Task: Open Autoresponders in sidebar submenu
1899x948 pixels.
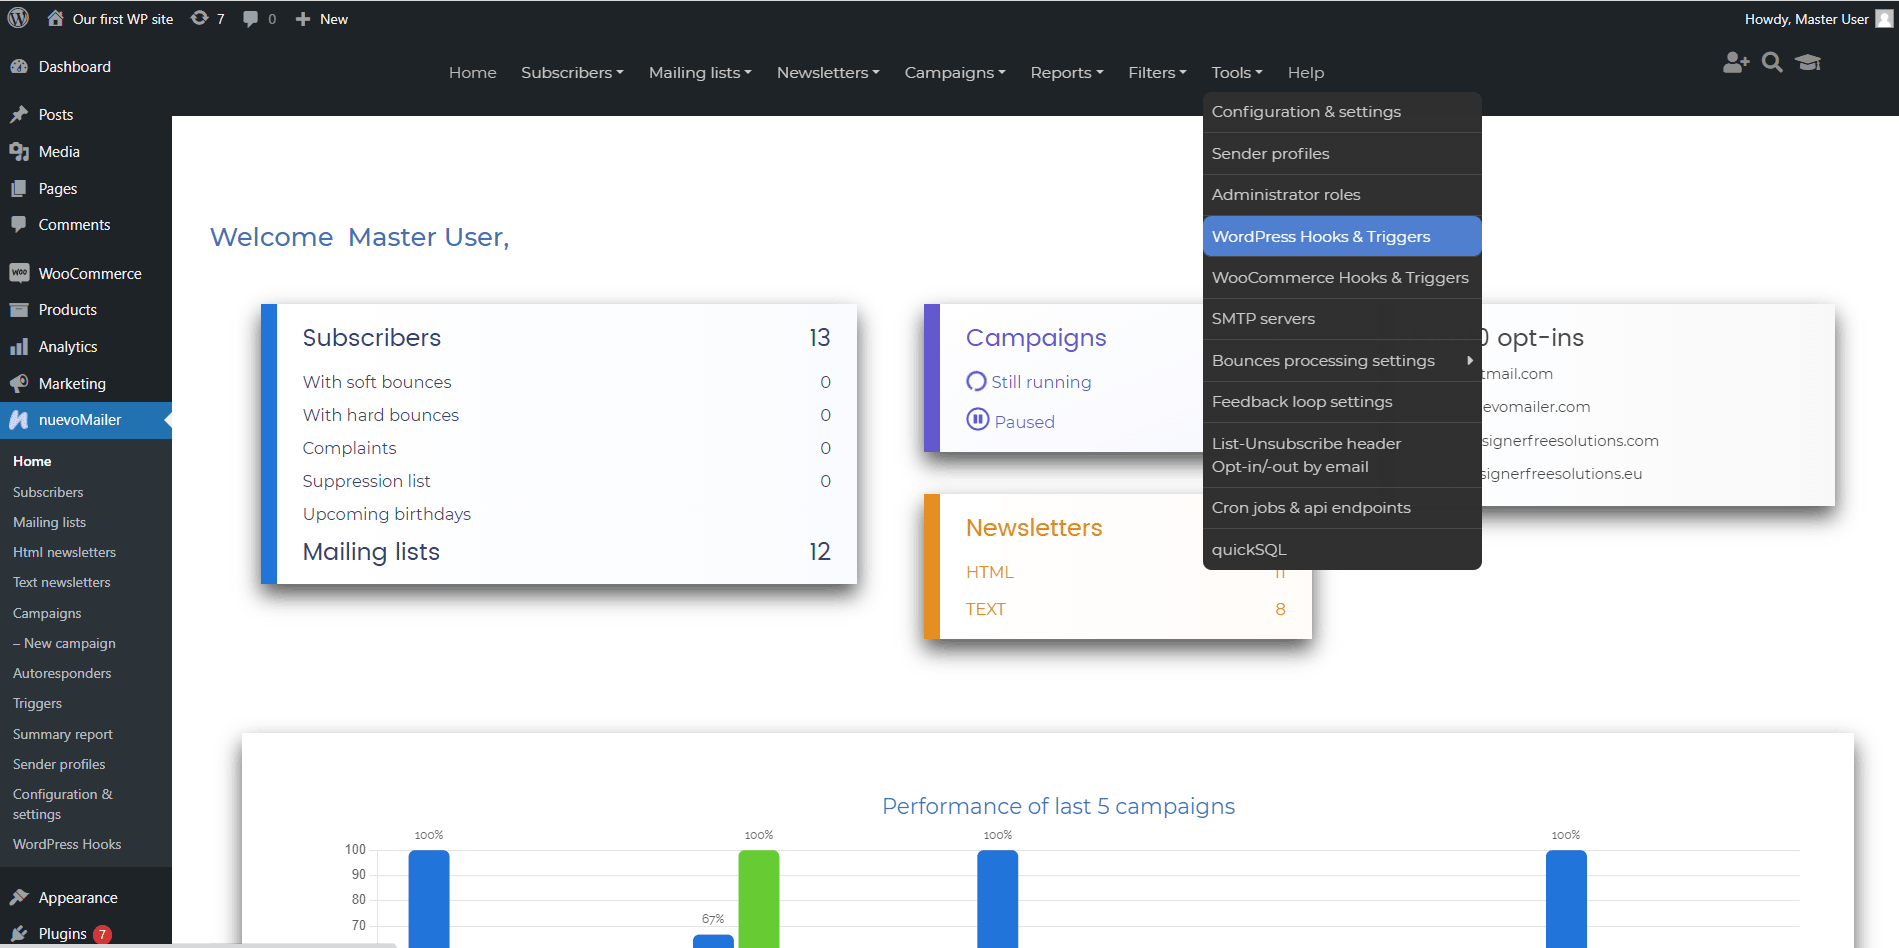Action: (62, 673)
